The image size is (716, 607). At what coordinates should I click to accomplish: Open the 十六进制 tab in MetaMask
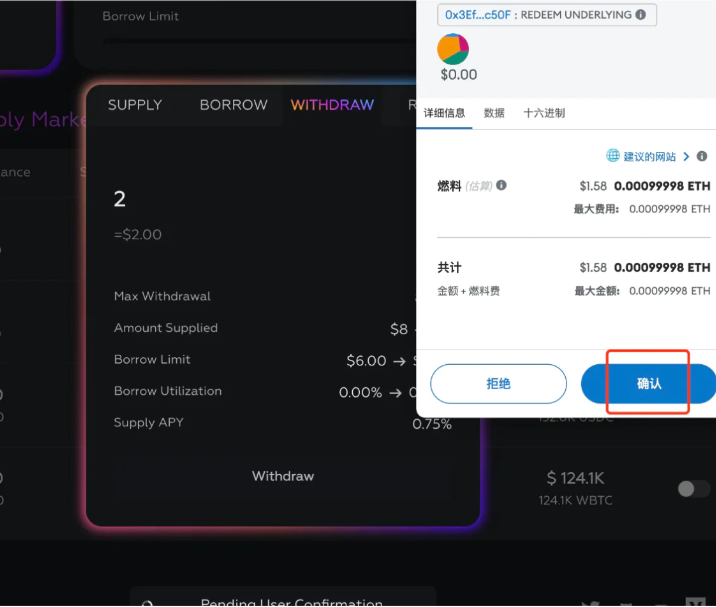point(544,113)
